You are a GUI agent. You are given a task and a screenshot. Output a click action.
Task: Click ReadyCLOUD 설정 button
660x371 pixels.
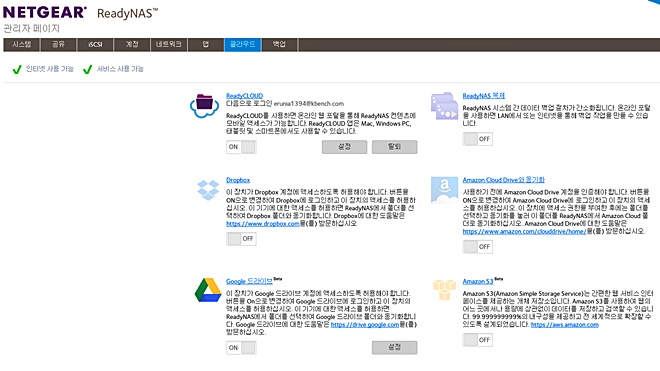(345, 147)
